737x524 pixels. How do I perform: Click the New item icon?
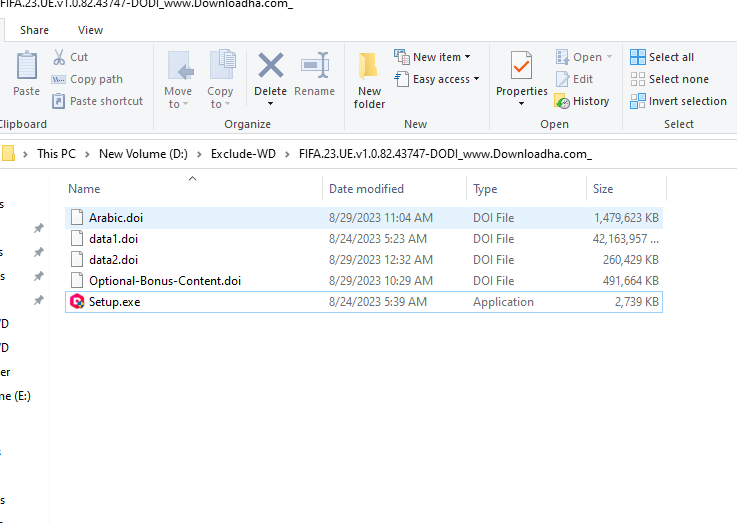(402, 57)
